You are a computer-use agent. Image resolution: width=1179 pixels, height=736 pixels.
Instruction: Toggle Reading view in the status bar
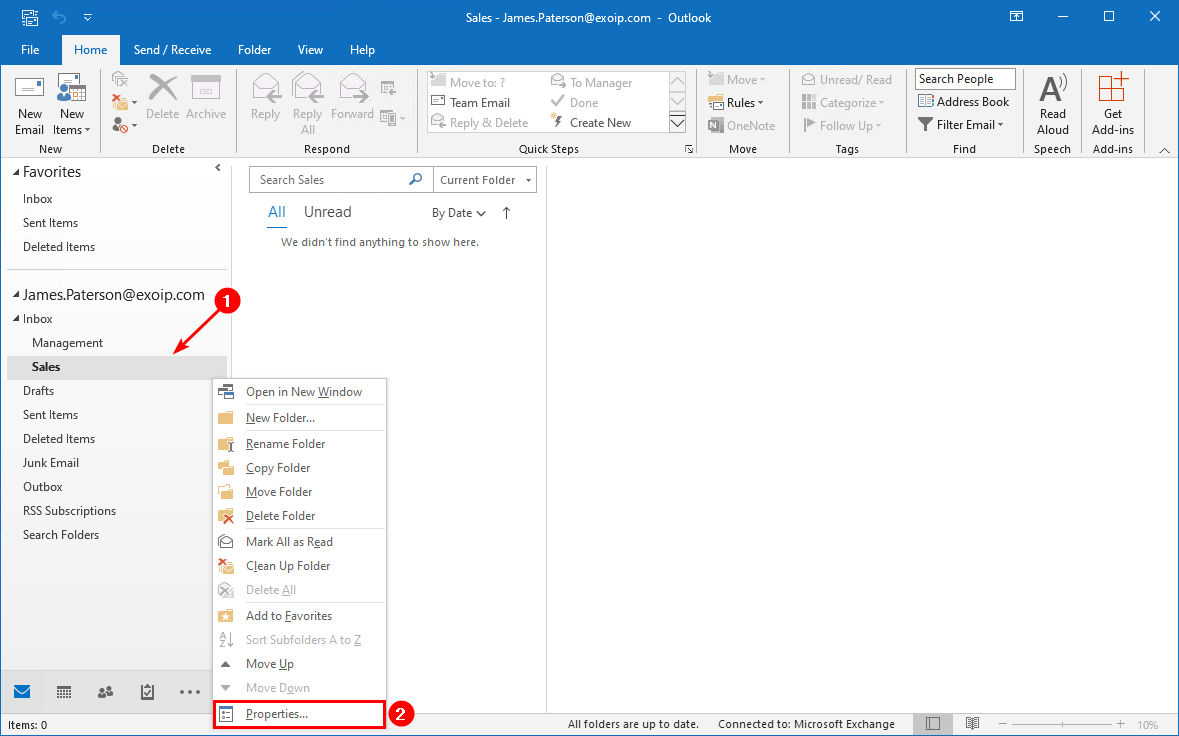point(971,723)
